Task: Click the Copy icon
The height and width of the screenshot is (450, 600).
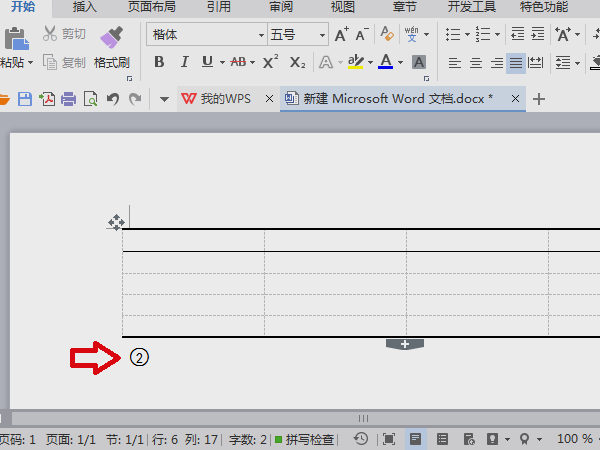Action: pos(50,62)
